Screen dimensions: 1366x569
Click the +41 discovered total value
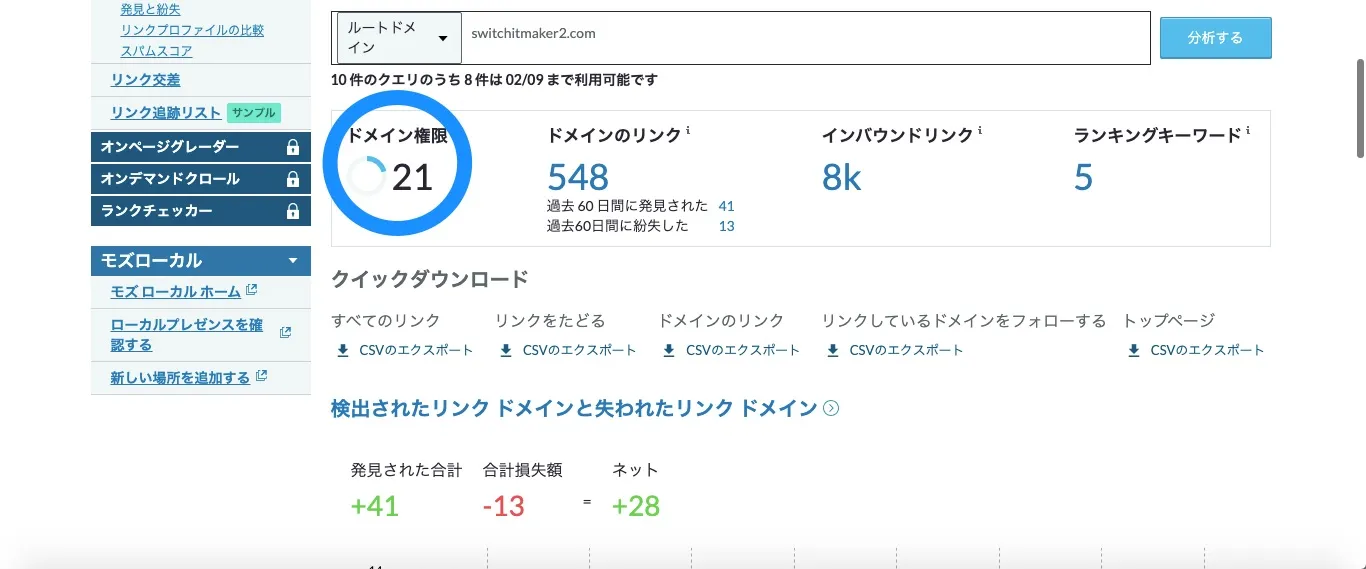coord(375,506)
